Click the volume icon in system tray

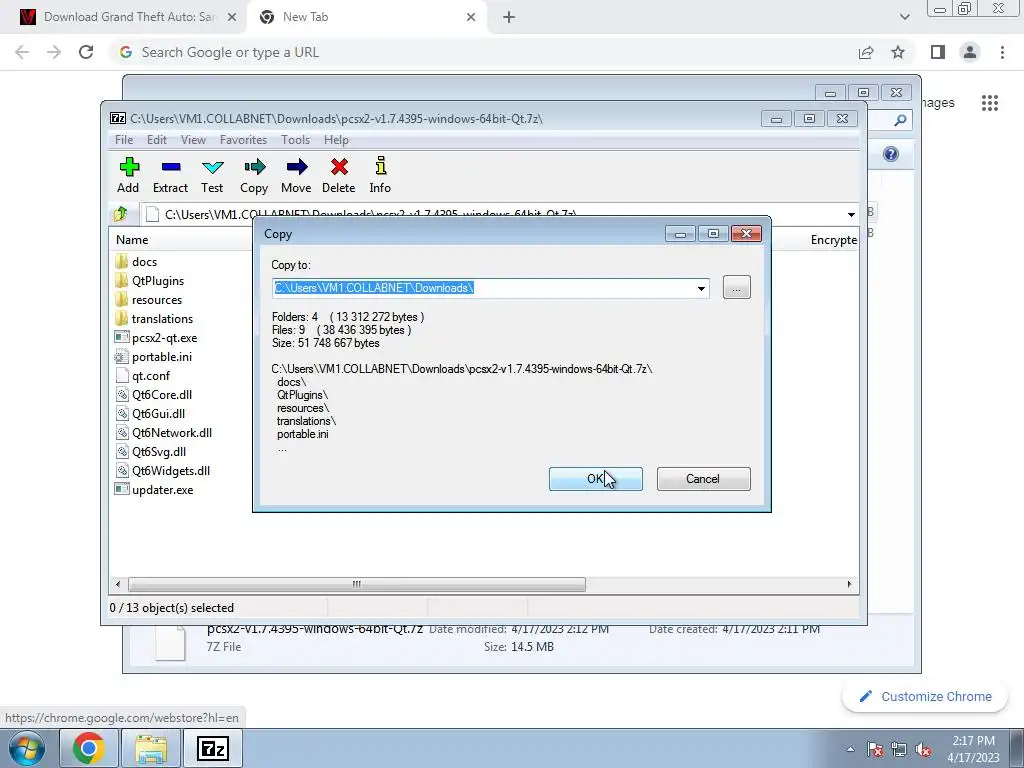(923, 749)
